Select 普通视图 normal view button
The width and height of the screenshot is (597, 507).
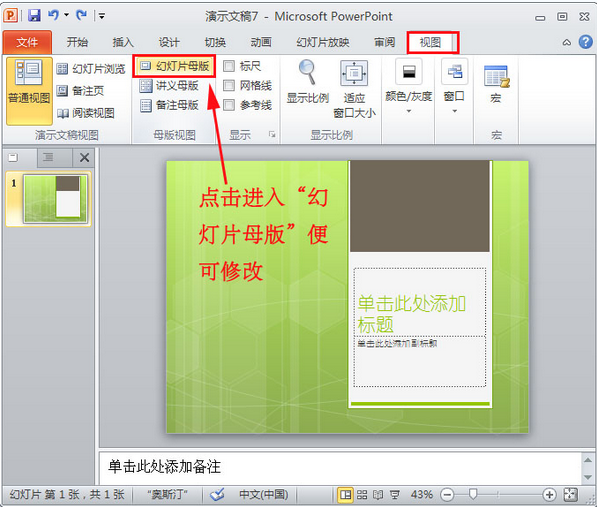click(x=29, y=91)
